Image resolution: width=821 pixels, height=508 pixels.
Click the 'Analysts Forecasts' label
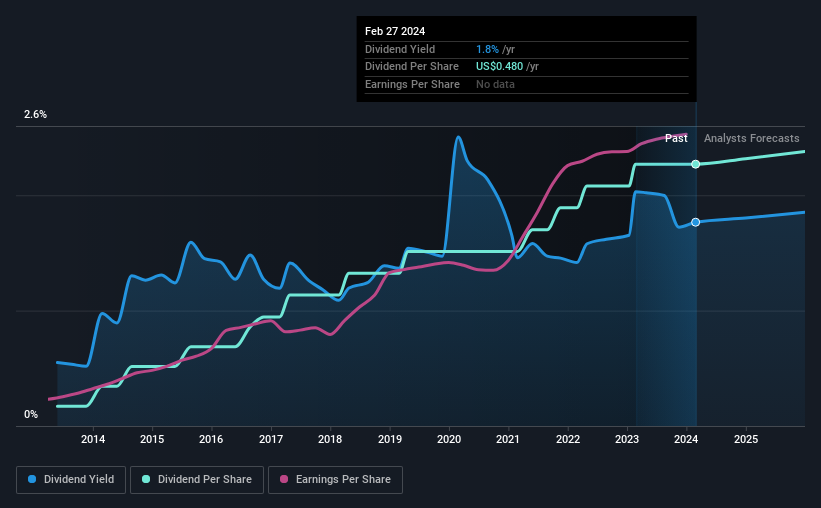(751, 138)
